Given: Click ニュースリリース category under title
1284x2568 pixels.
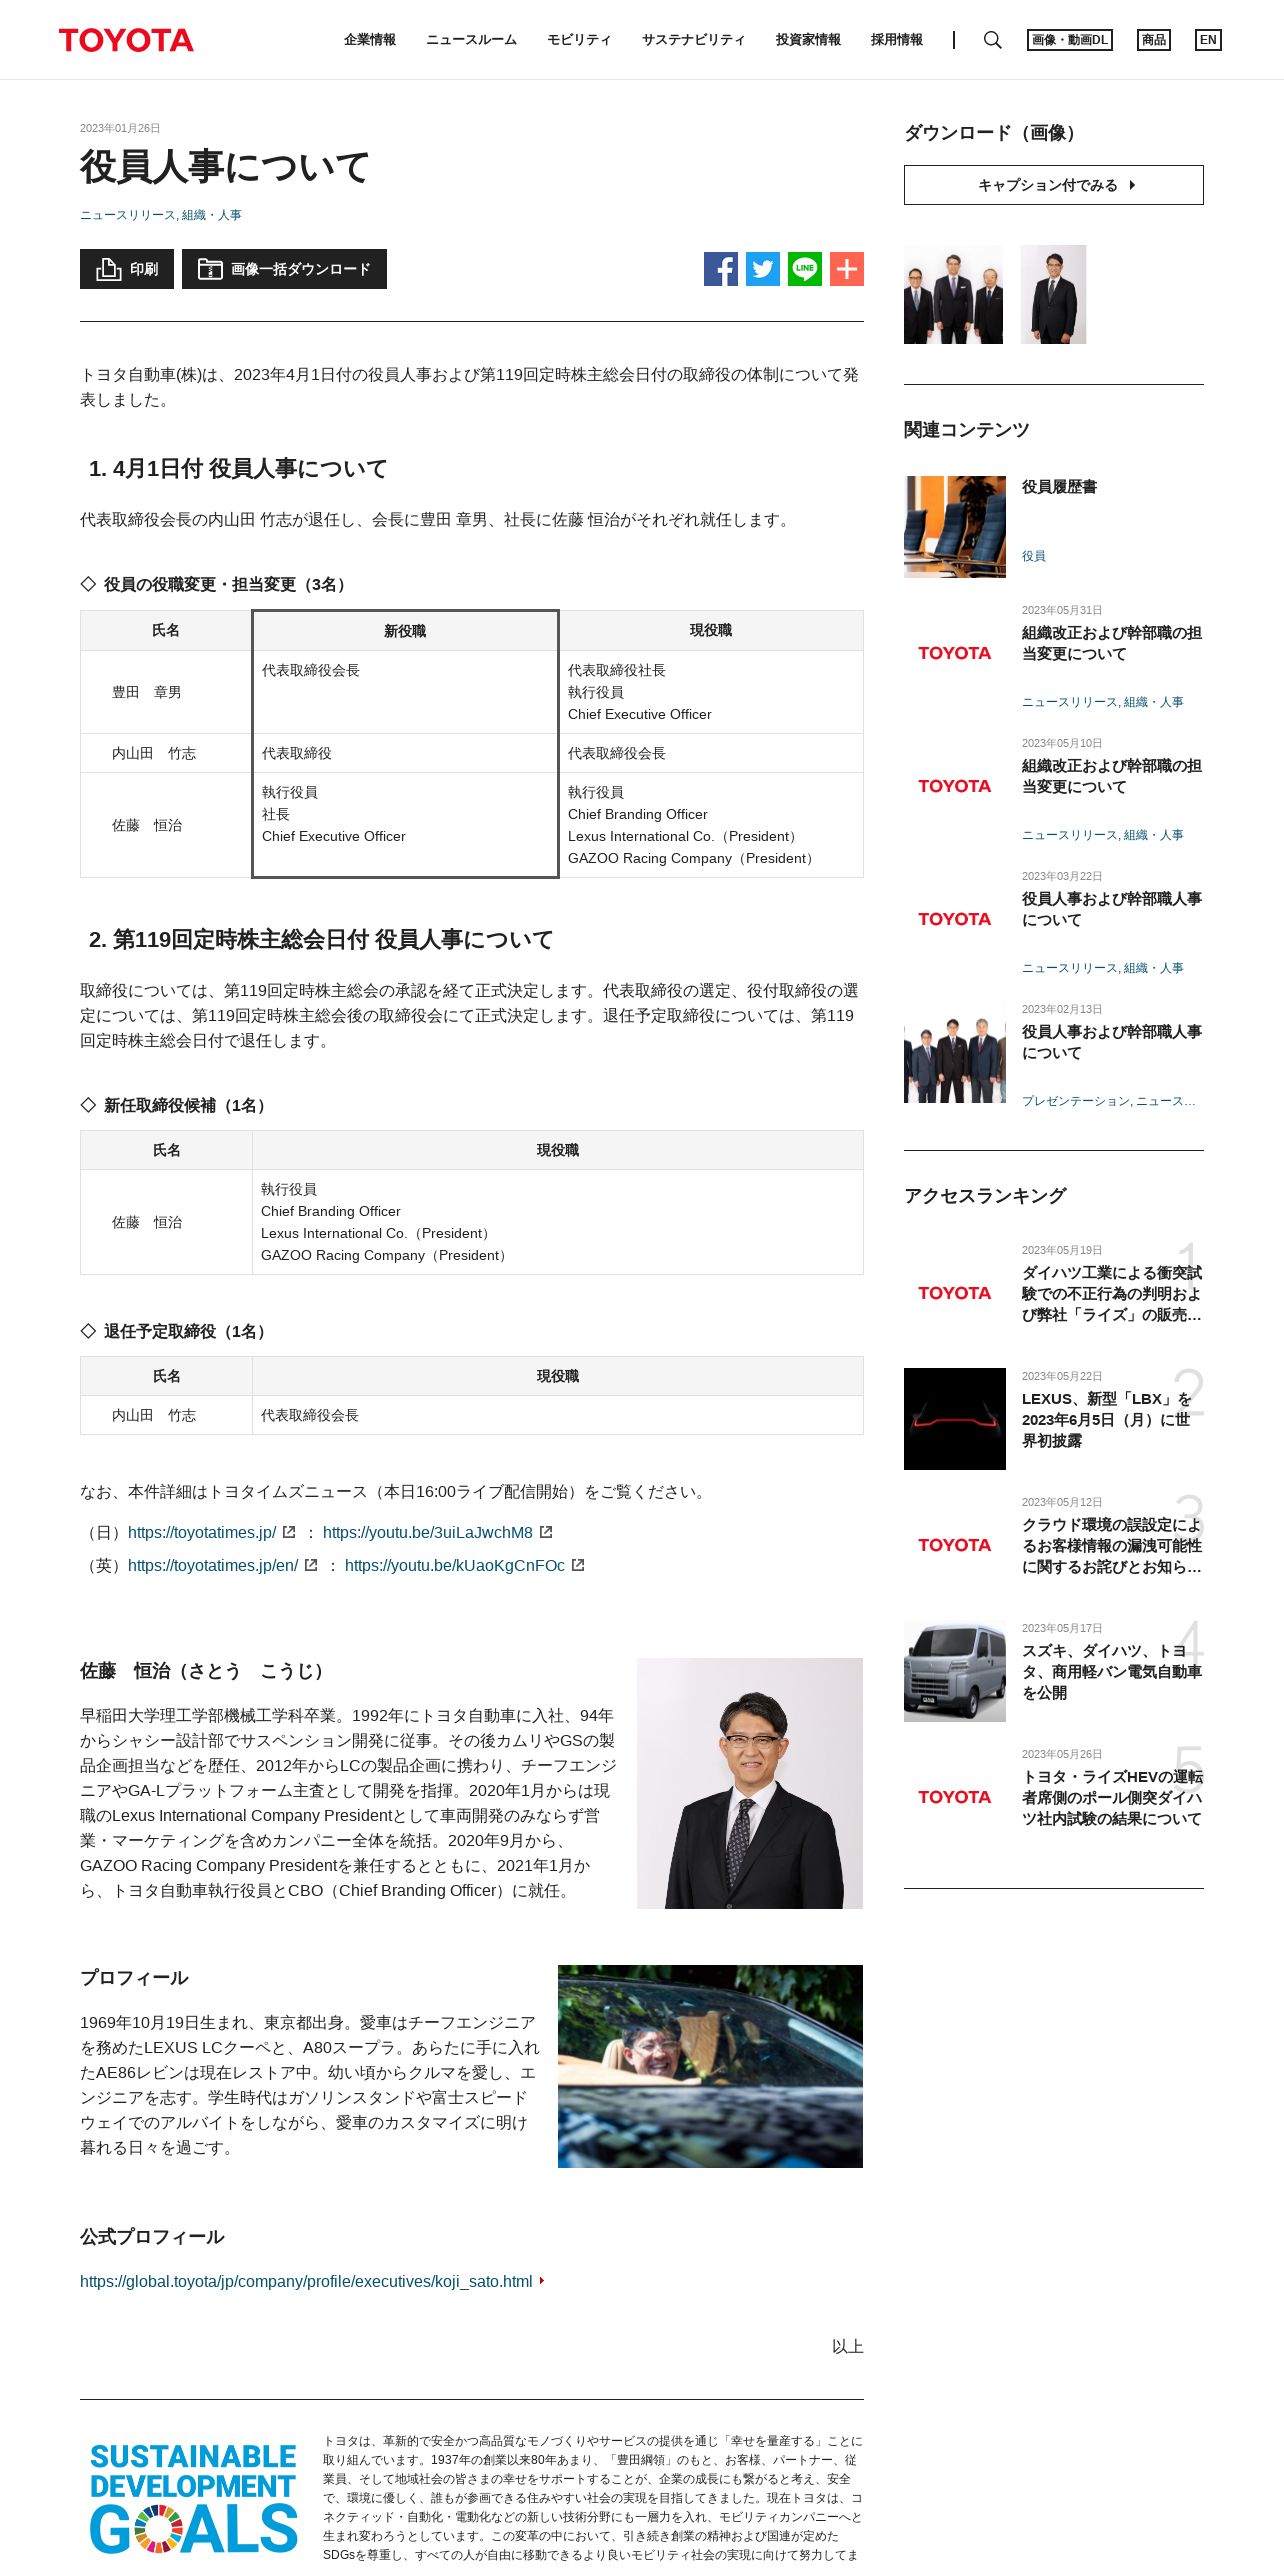Looking at the screenshot, I should coord(126,215).
